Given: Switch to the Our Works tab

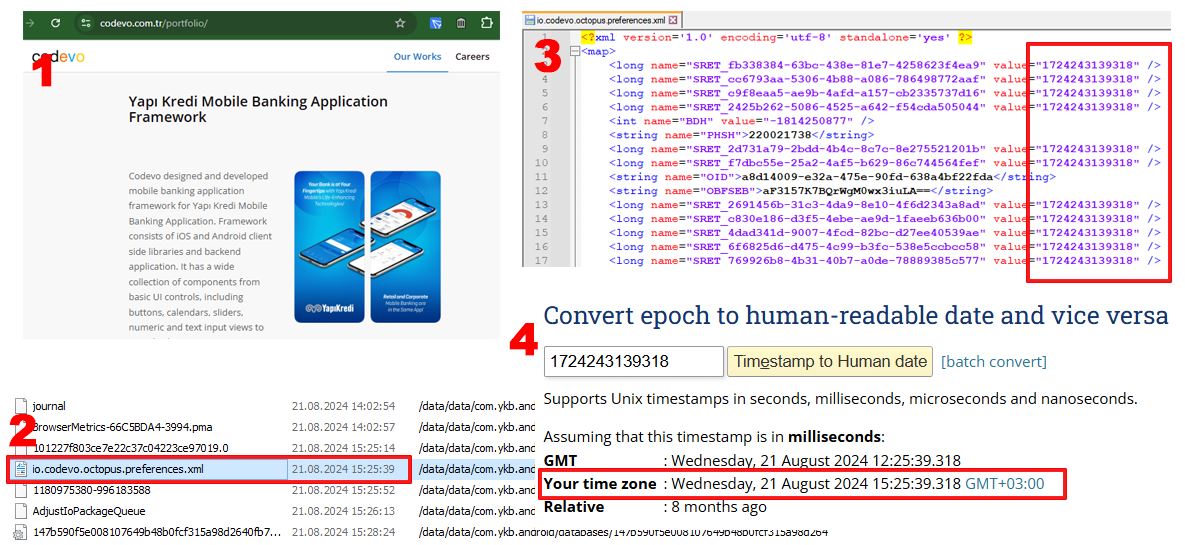Looking at the screenshot, I should [417, 57].
